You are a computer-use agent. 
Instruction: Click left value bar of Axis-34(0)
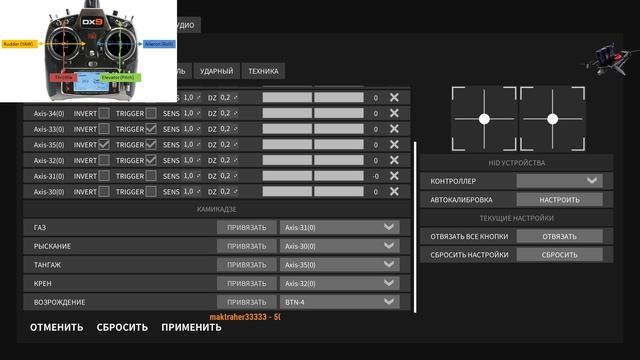click(287, 113)
